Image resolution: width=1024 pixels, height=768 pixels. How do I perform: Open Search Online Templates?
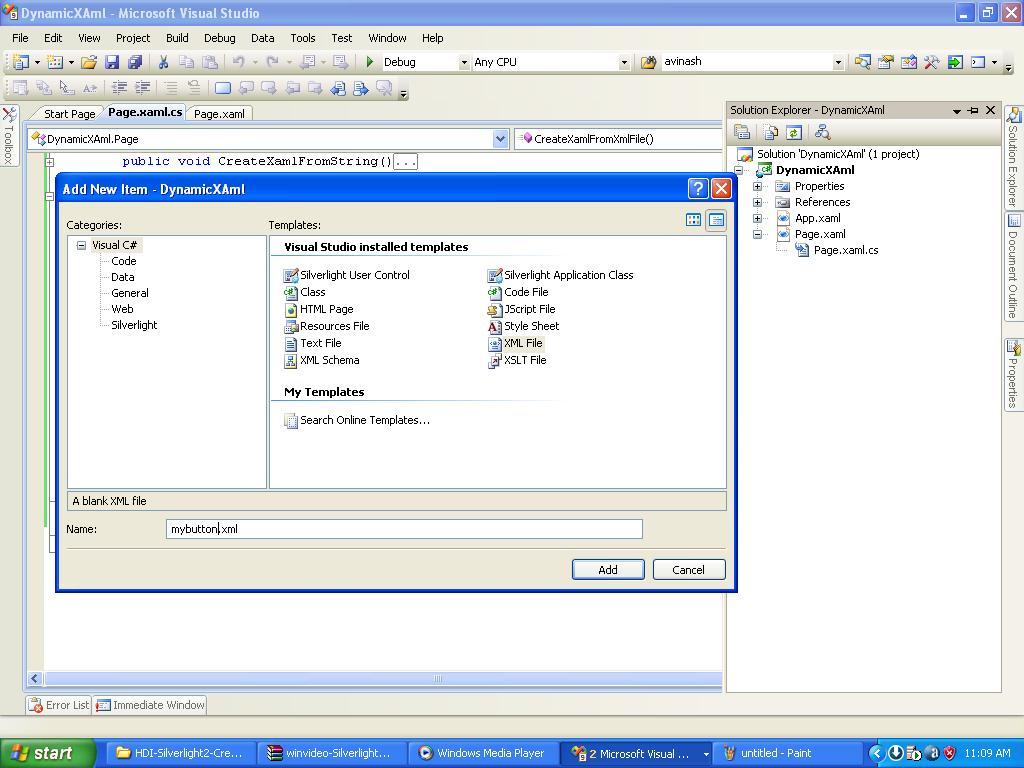357,420
